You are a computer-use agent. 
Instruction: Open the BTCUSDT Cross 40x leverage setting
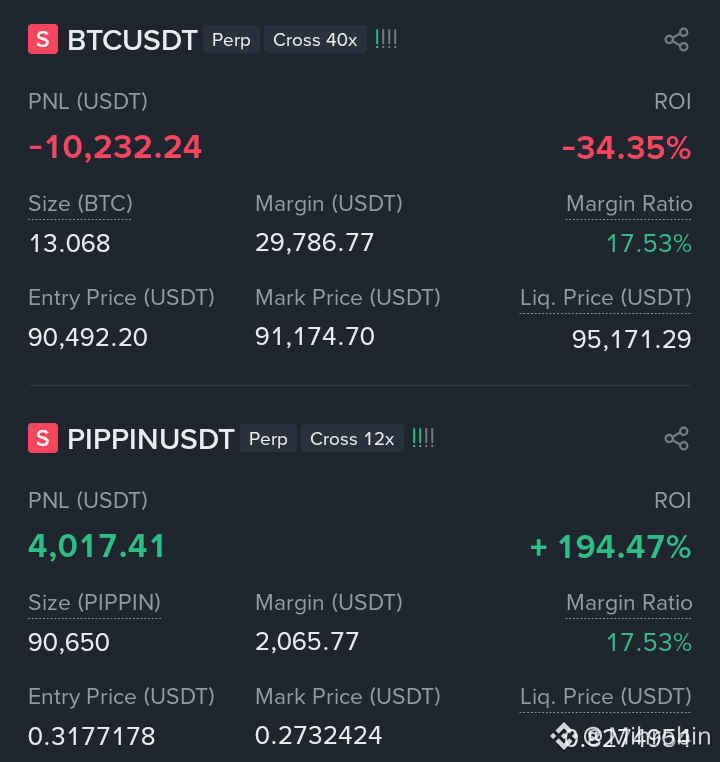coord(315,39)
